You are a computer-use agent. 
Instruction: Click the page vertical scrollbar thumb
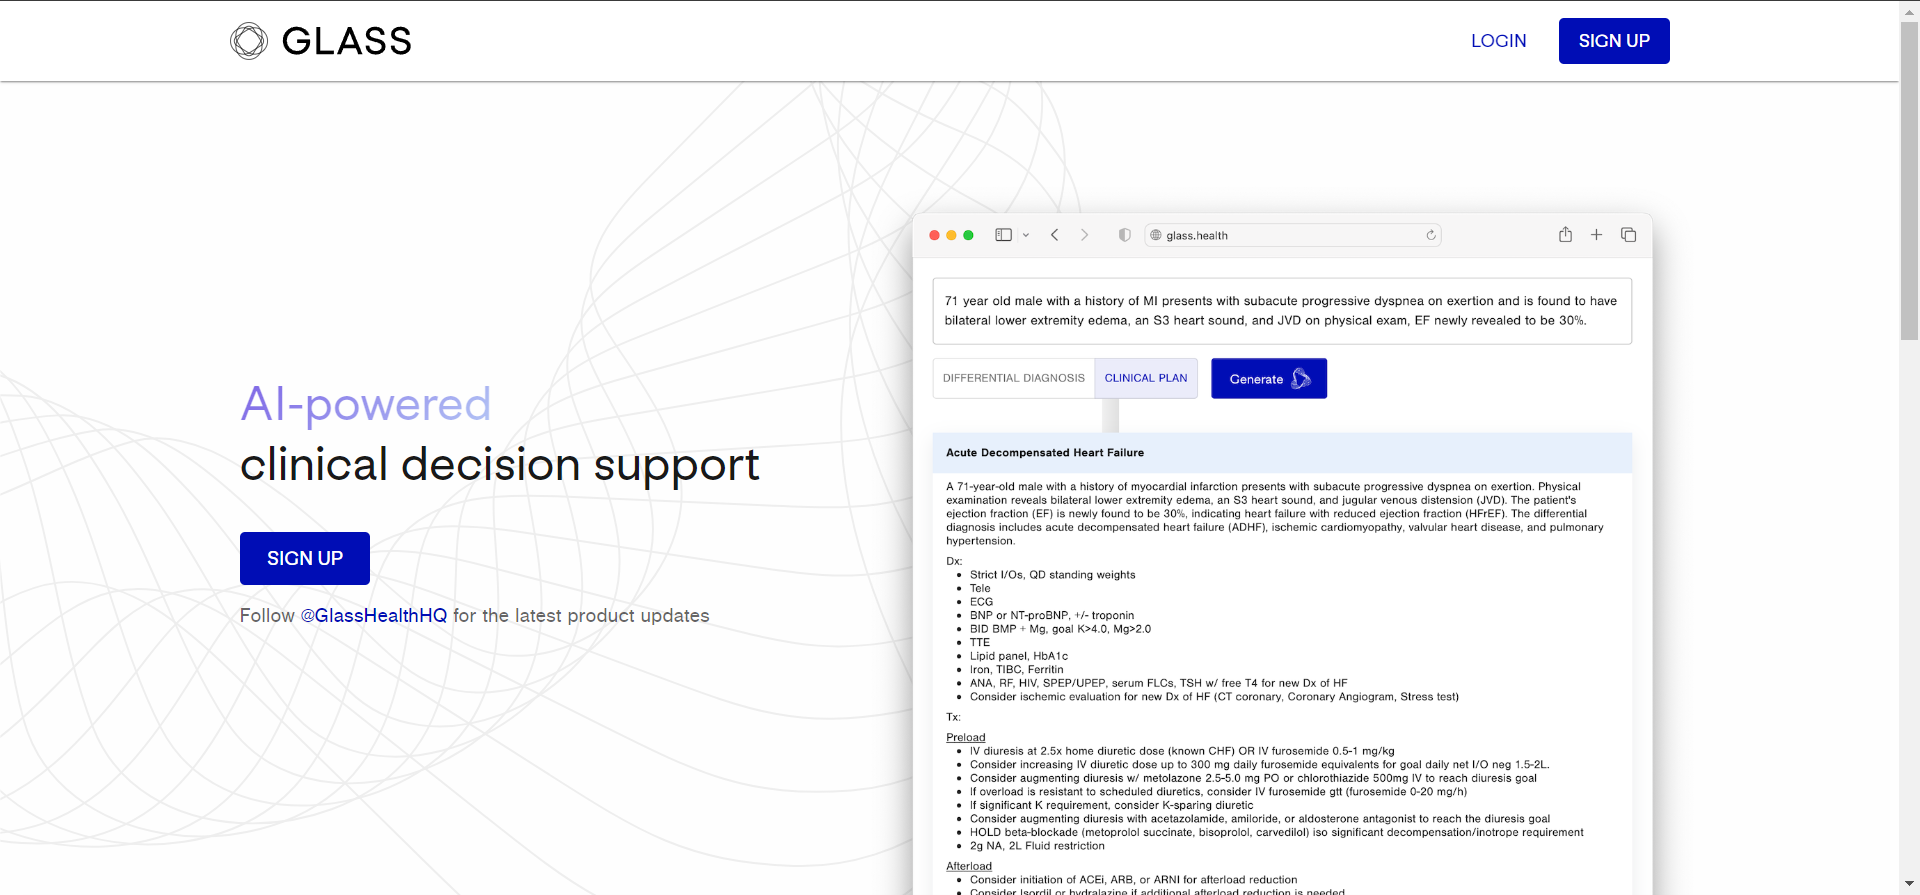[x=1909, y=180]
